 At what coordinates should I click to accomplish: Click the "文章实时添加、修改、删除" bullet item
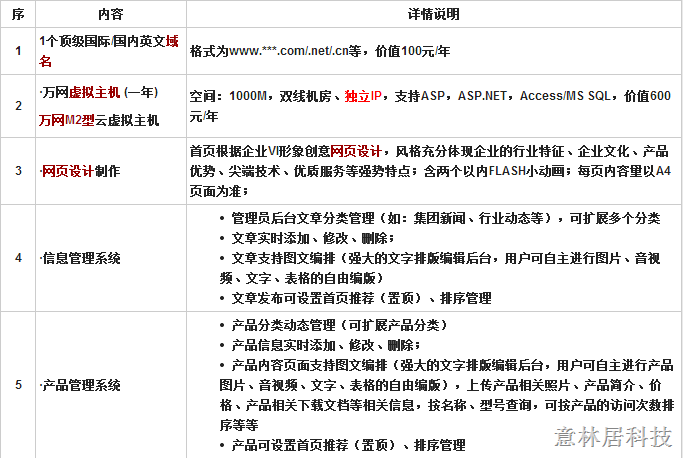[x=312, y=238]
